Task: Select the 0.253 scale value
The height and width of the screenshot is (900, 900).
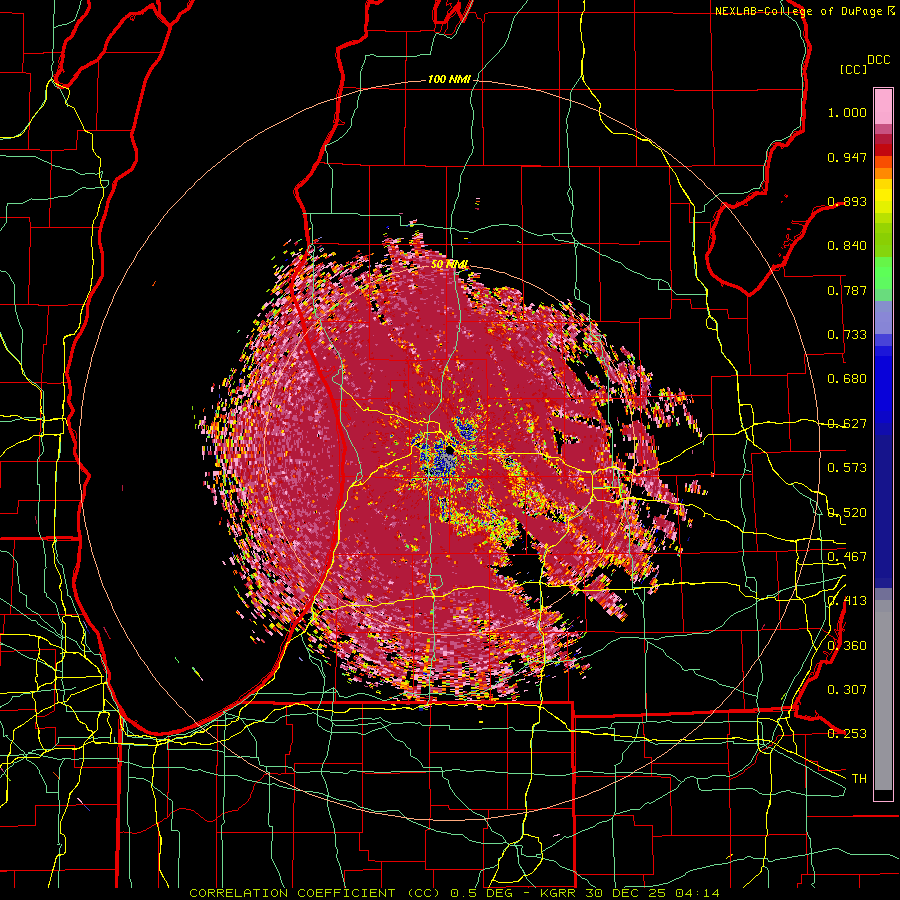Action: pyautogui.click(x=847, y=734)
